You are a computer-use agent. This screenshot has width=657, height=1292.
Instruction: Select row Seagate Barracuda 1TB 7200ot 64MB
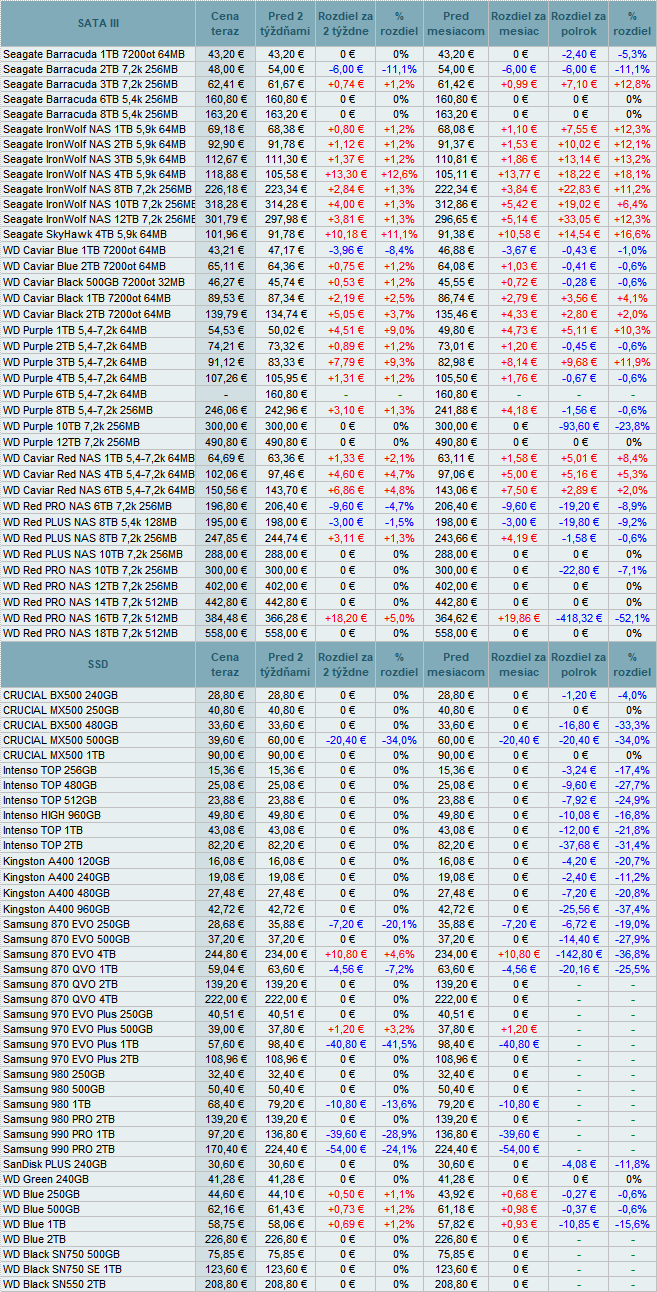tap(328, 53)
